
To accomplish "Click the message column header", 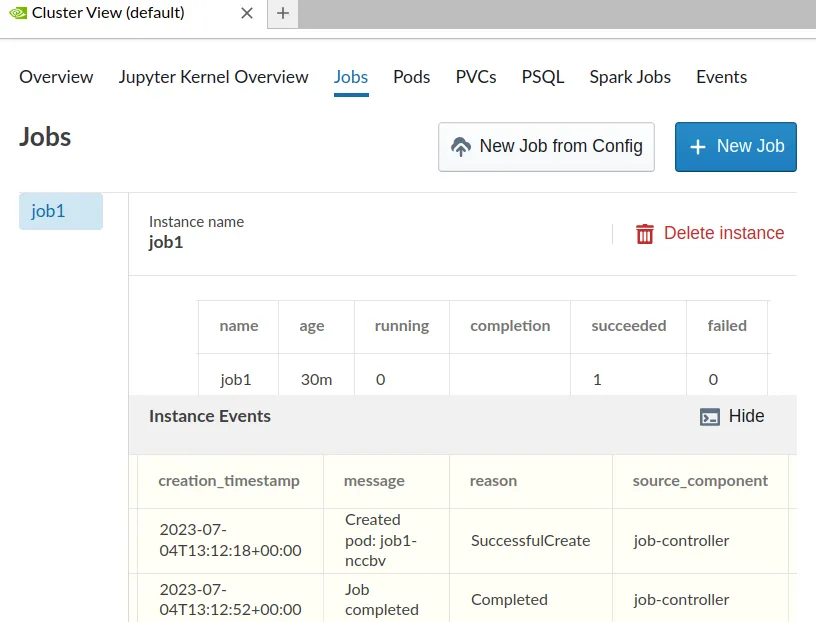I will tap(374, 481).
